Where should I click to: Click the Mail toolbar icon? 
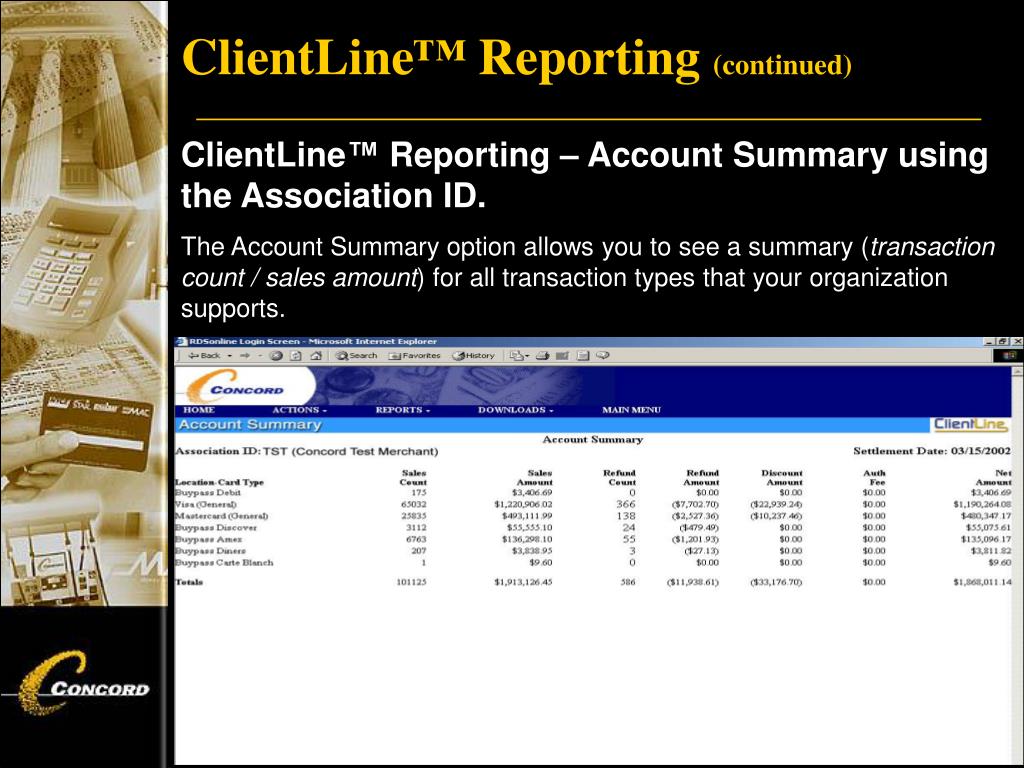[519, 355]
